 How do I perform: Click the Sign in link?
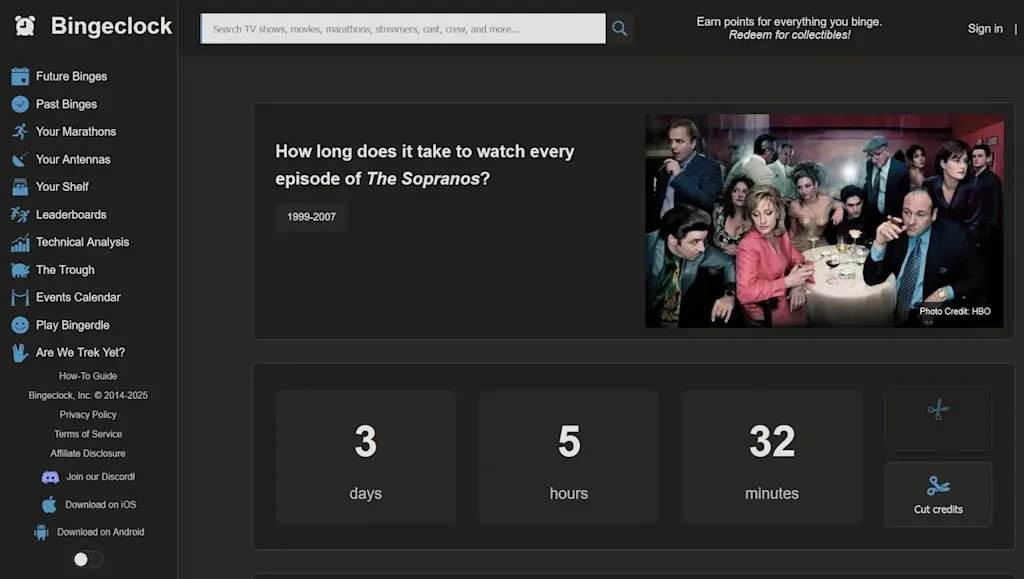click(985, 29)
